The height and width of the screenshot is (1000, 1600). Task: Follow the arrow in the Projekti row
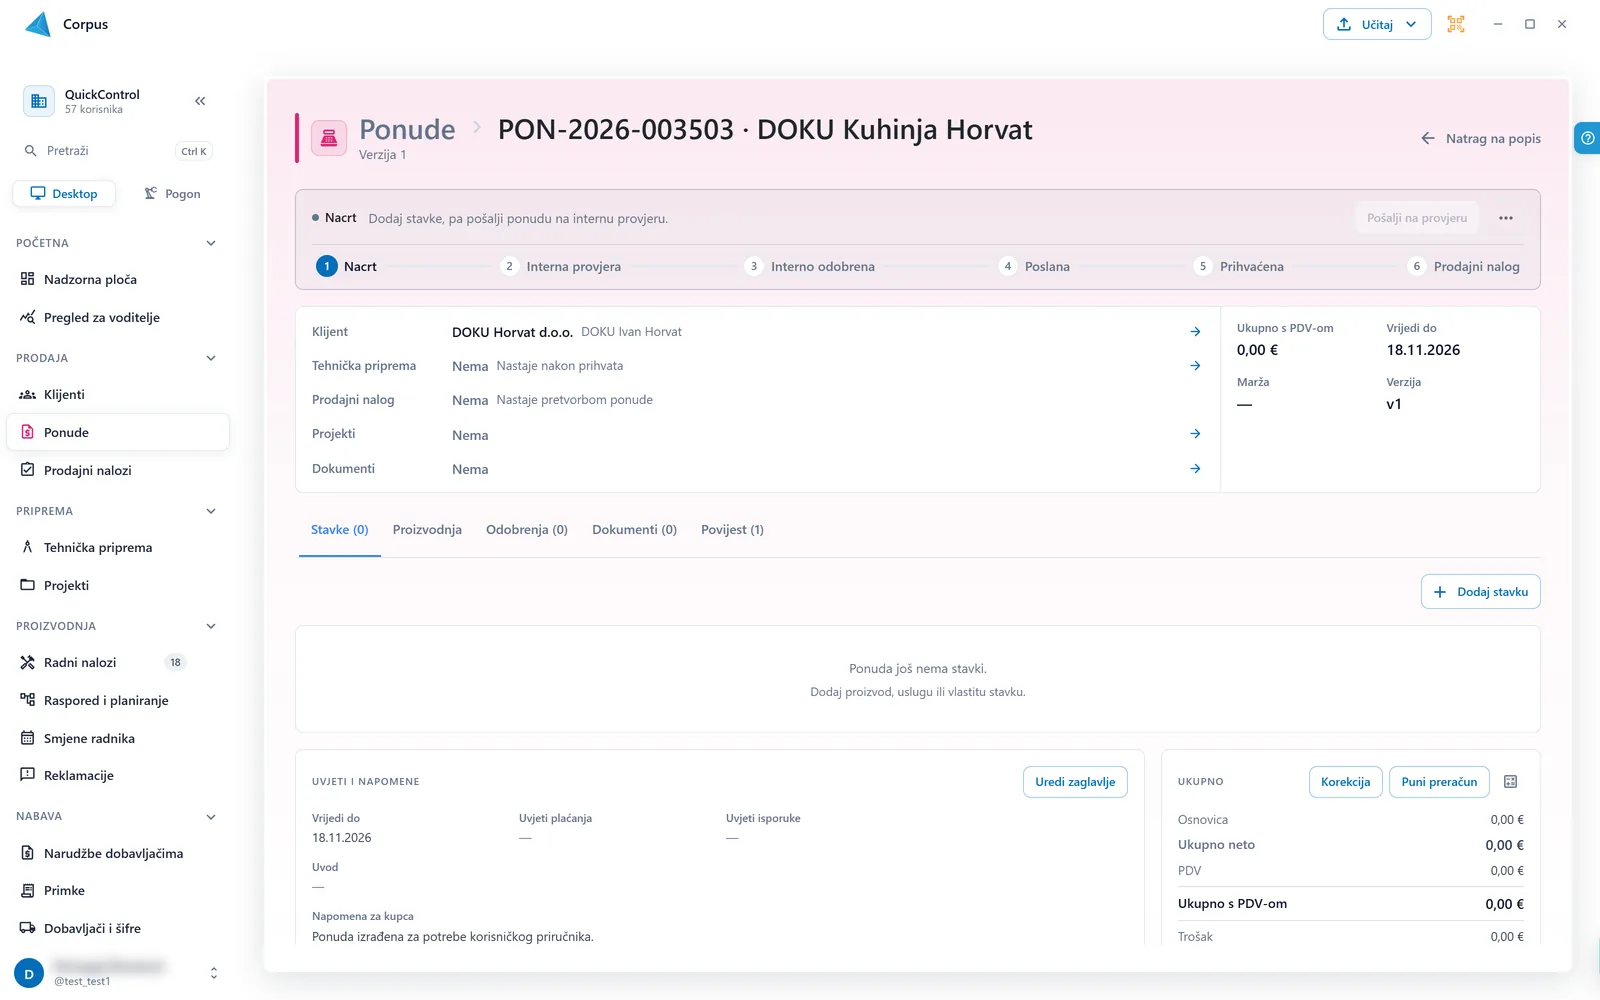click(1195, 434)
